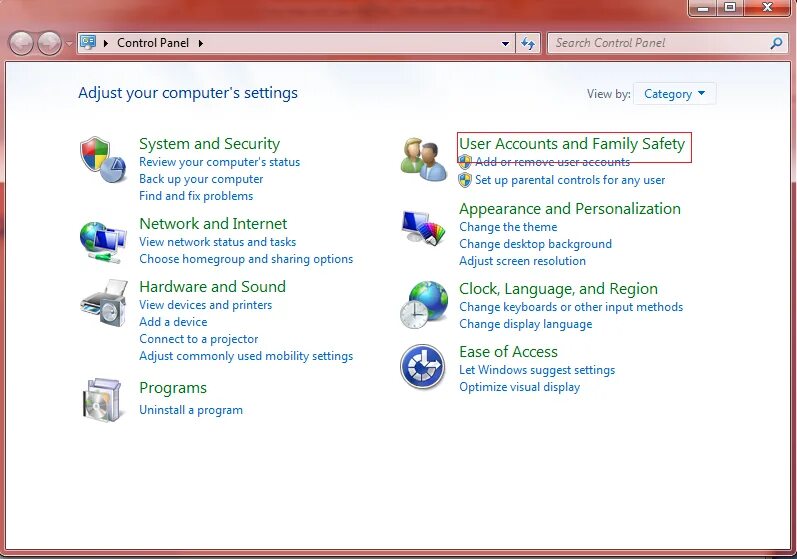The height and width of the screenshot is (559, 797).
Task: Open the Ease of Access heading
Action: tap(508, 352)
